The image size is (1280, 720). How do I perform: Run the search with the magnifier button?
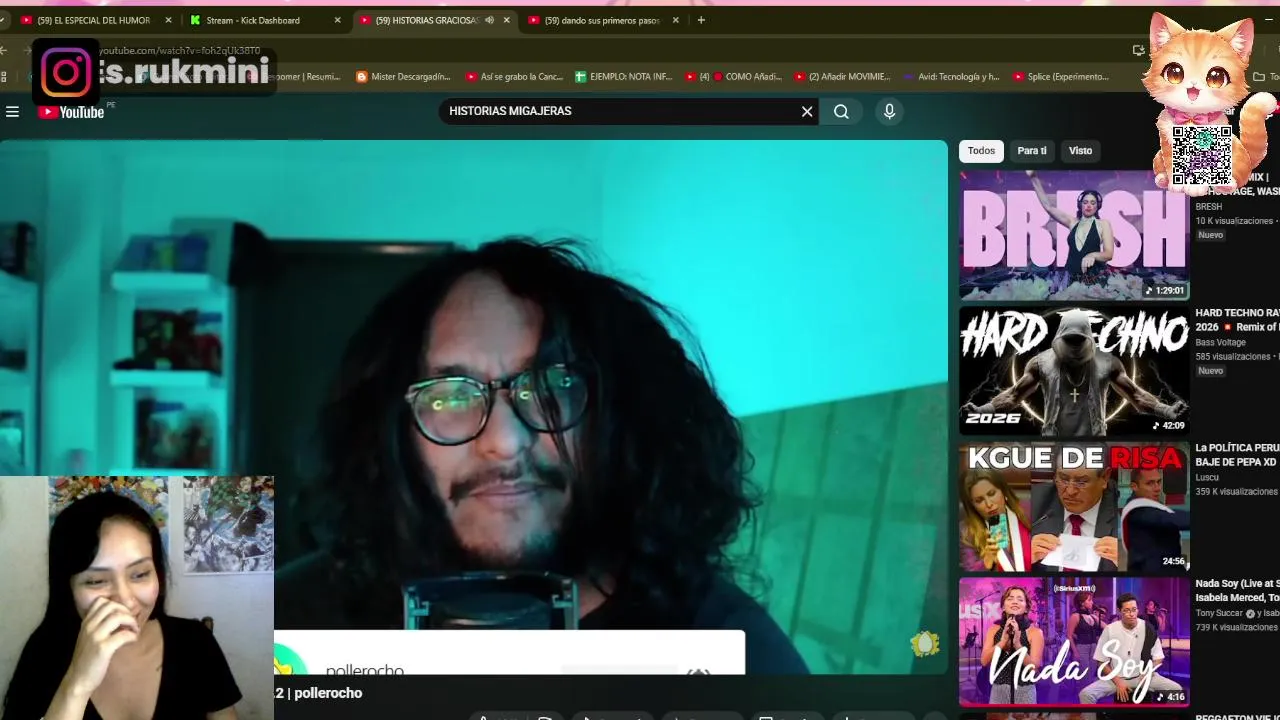(841, 112)
